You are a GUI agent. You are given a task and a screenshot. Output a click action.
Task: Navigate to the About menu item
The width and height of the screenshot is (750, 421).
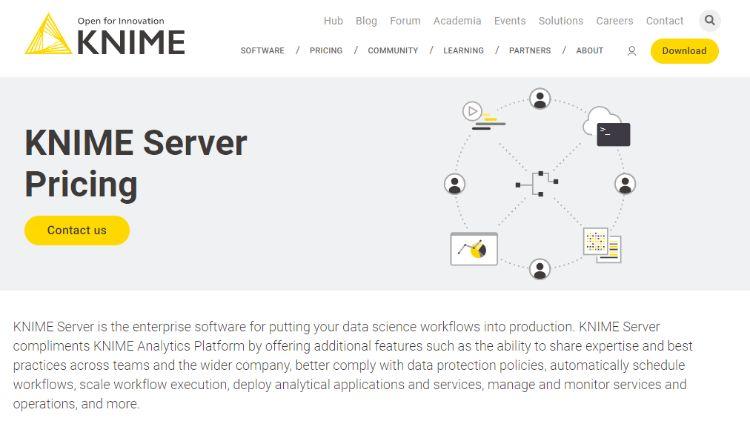point(589,51)
